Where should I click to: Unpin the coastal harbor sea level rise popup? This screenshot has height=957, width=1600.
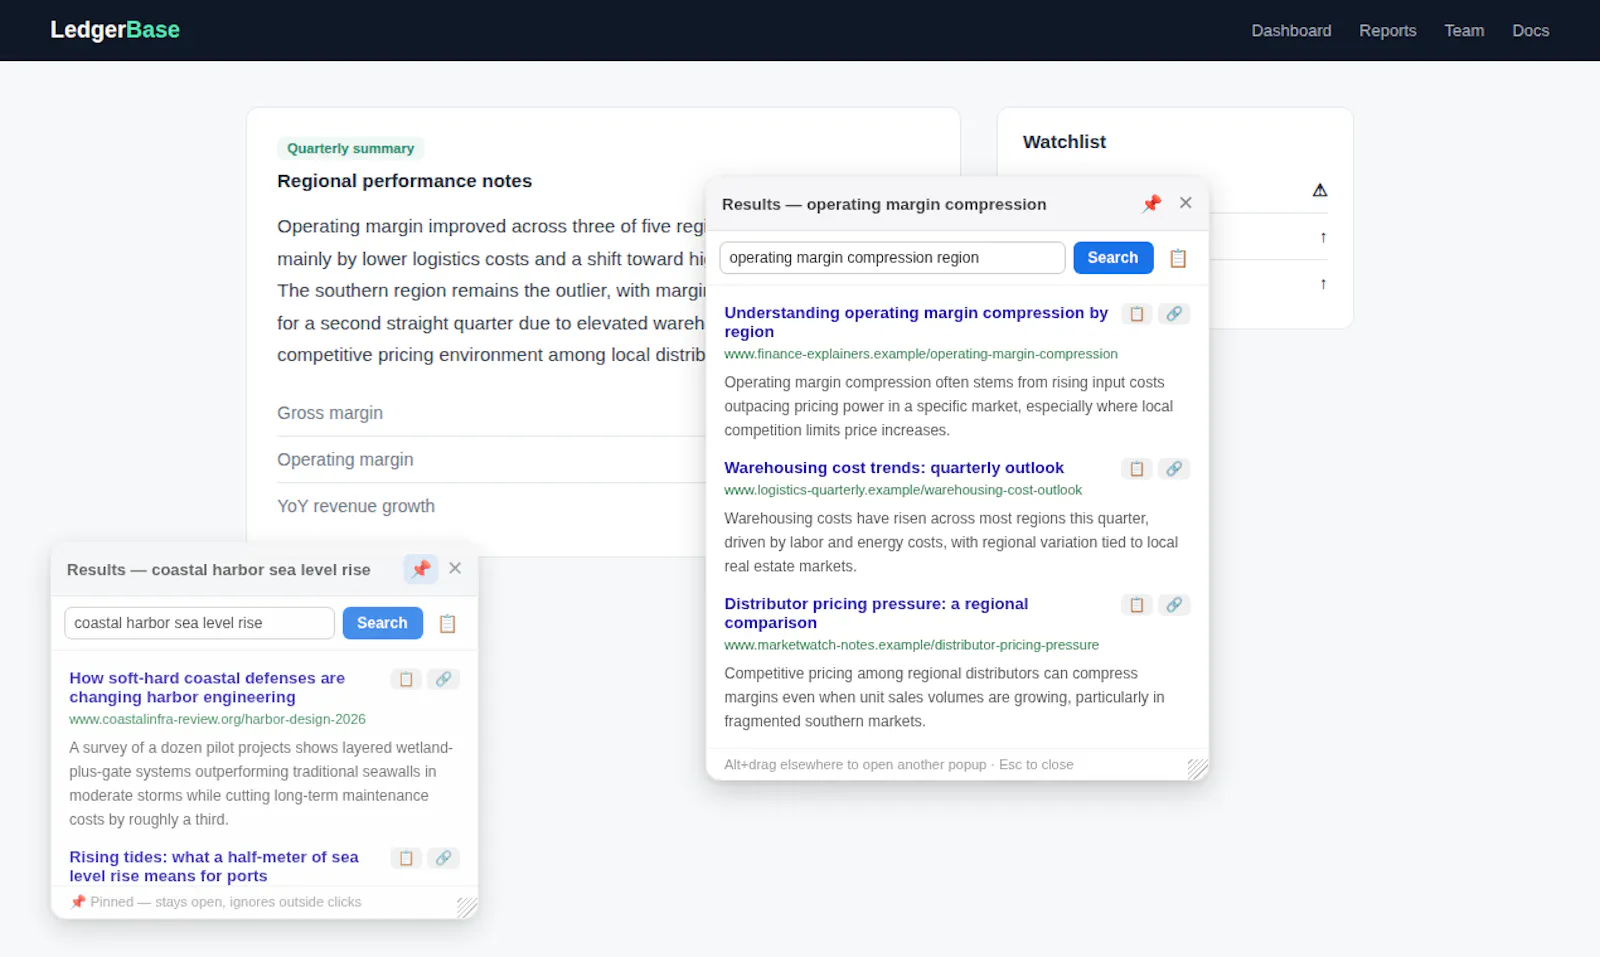click(421, 569)
